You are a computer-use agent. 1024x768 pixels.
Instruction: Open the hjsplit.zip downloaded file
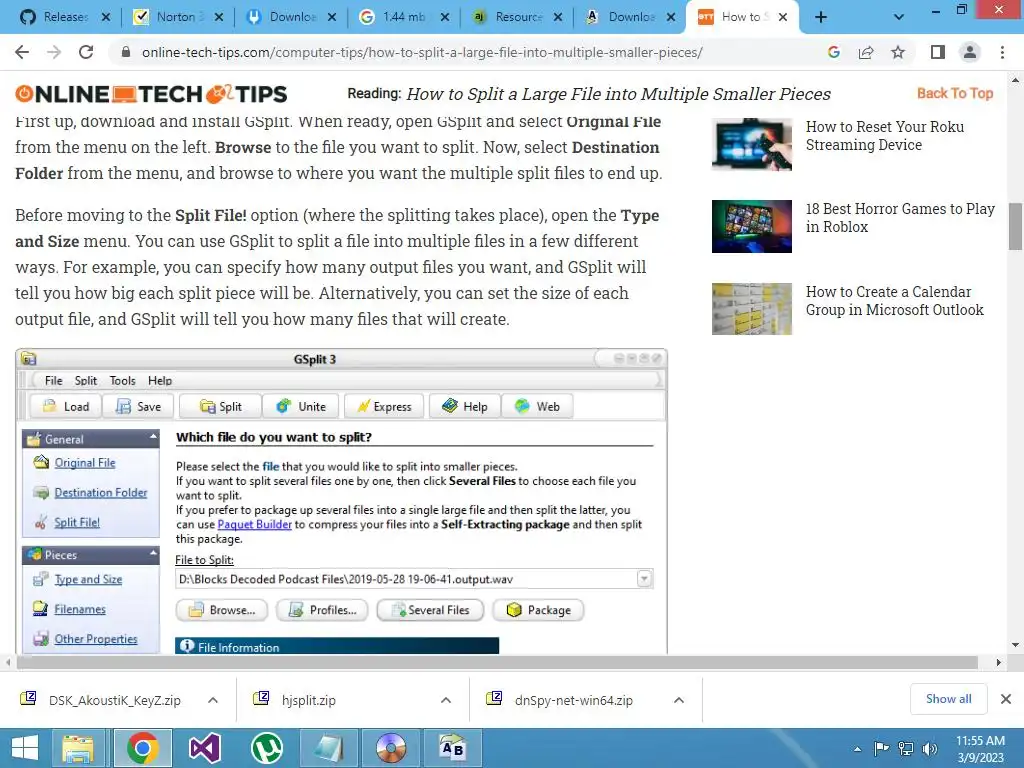(308, 700)
